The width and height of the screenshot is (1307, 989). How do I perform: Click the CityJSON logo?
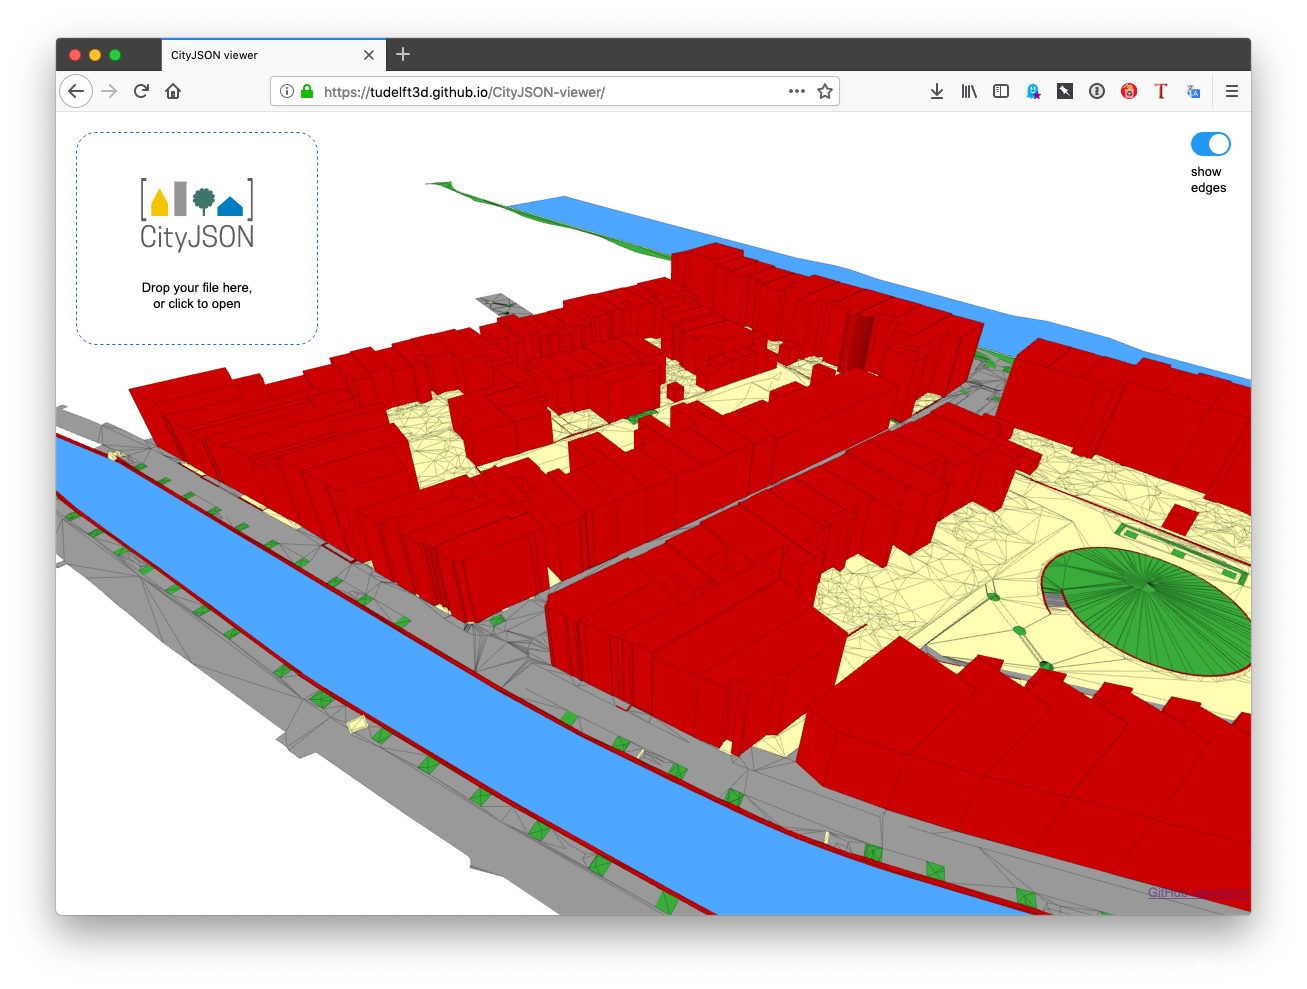197,214
